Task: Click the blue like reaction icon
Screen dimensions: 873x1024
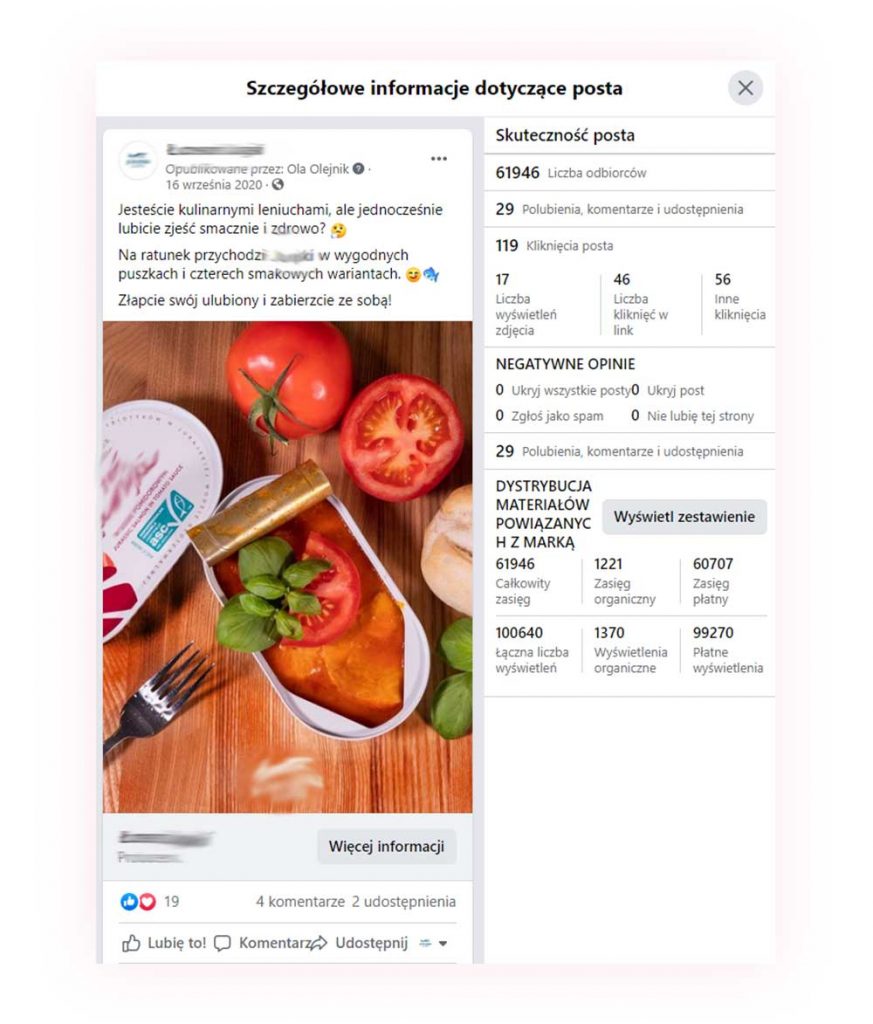Action: coord(129,902)
